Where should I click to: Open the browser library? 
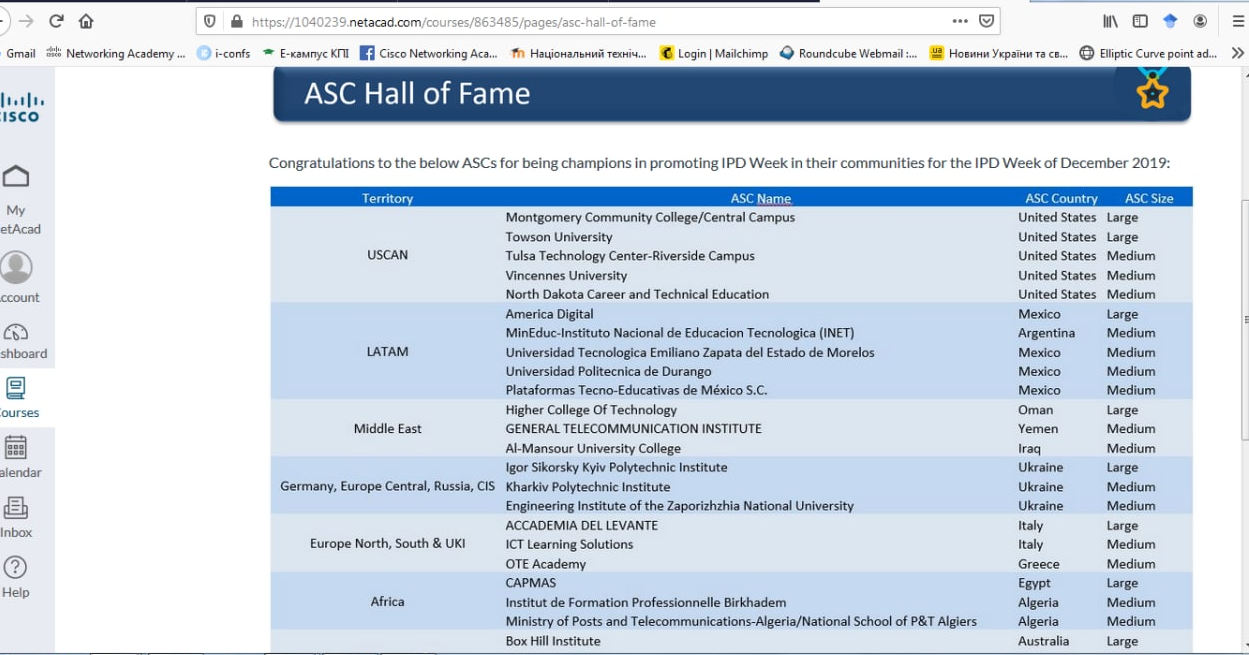click(1111, 21)
